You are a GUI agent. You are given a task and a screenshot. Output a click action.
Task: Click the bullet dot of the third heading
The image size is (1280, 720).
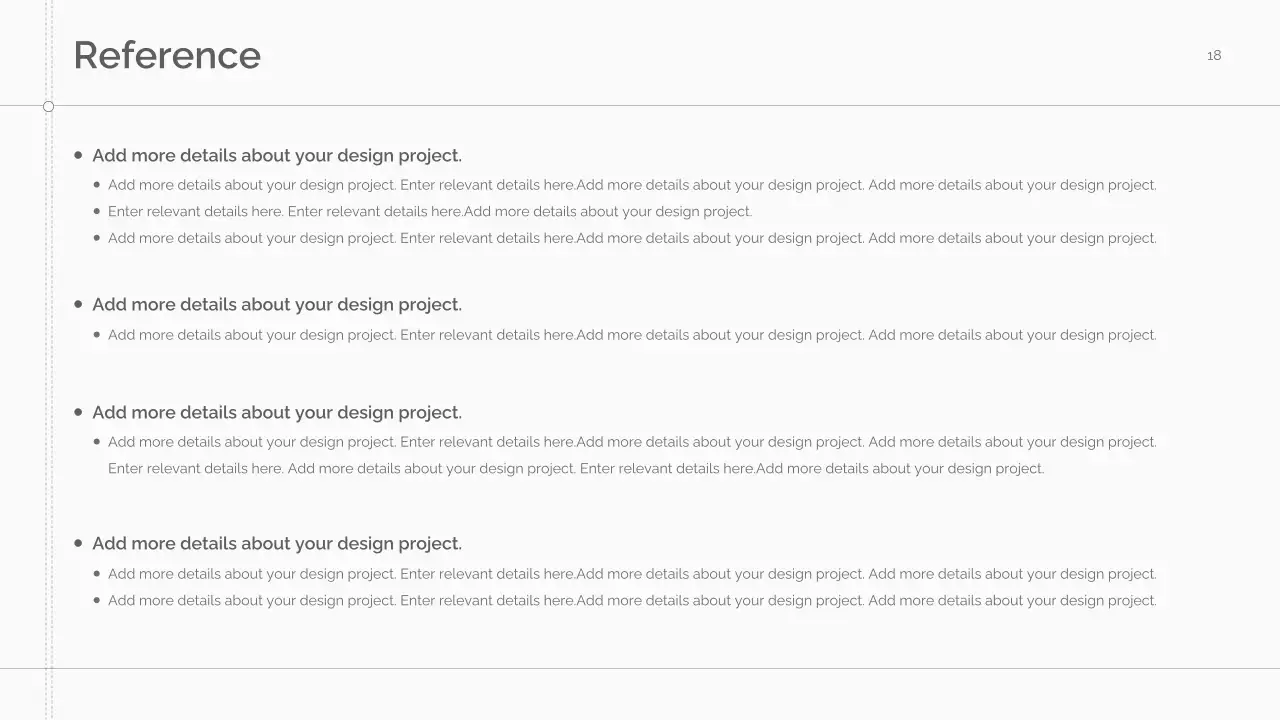click(78, 412)
